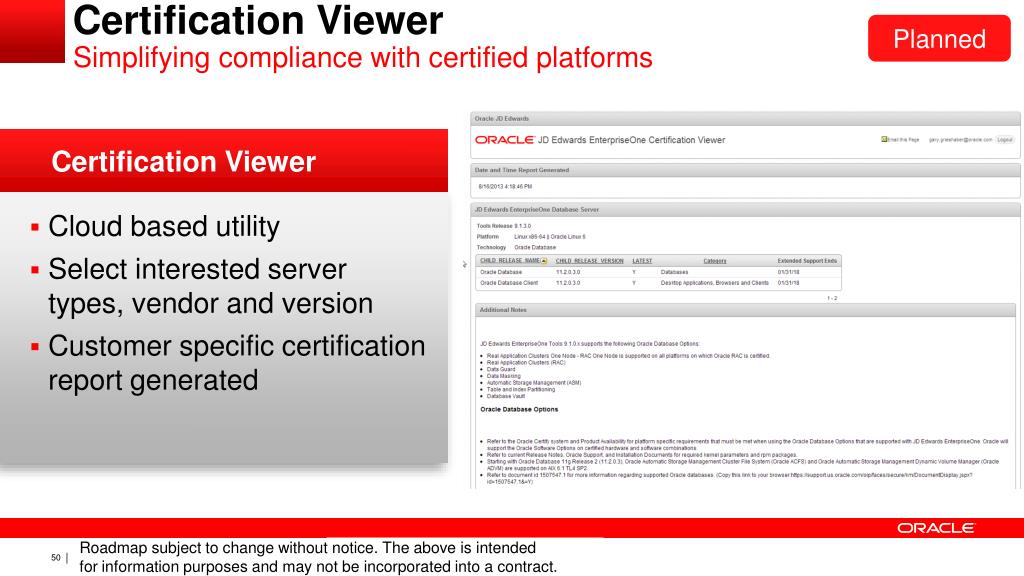Click the Email this Page envelope icon
This screenshot has height=576, width=1024.
tap(884, 139)
